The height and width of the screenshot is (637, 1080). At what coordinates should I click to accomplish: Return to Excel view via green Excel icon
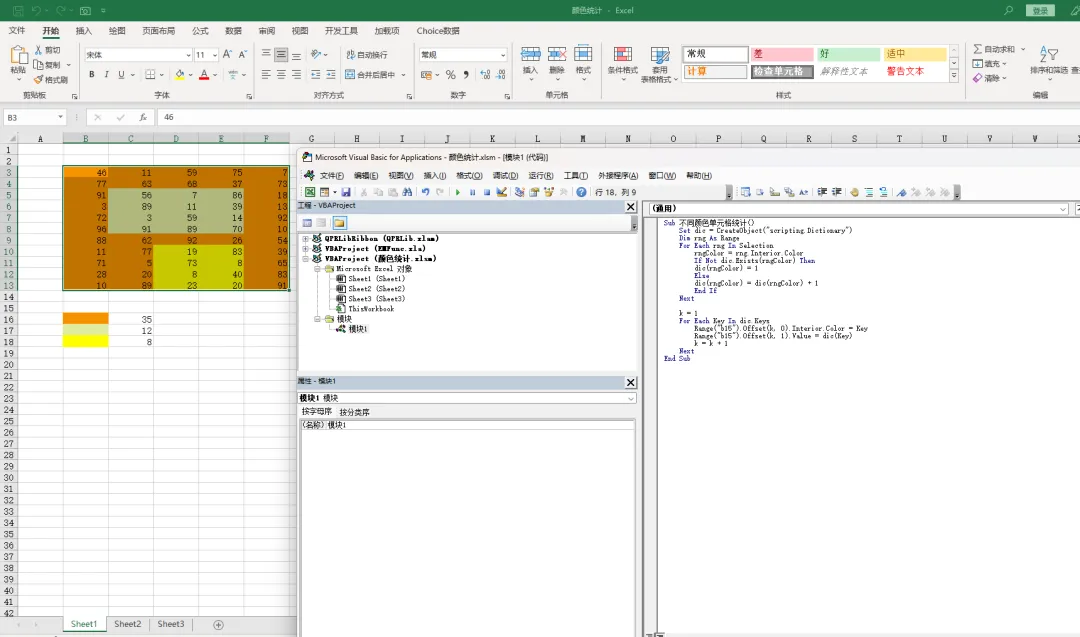(310, 192)
